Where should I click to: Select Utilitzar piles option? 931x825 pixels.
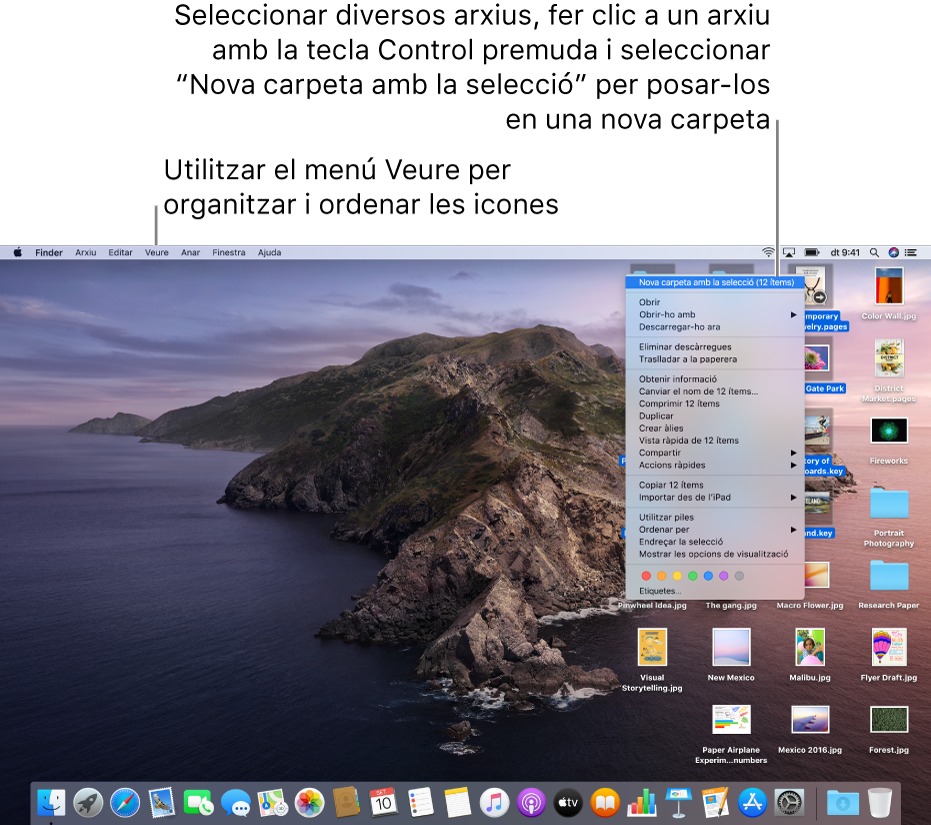[x=715, y=517]
